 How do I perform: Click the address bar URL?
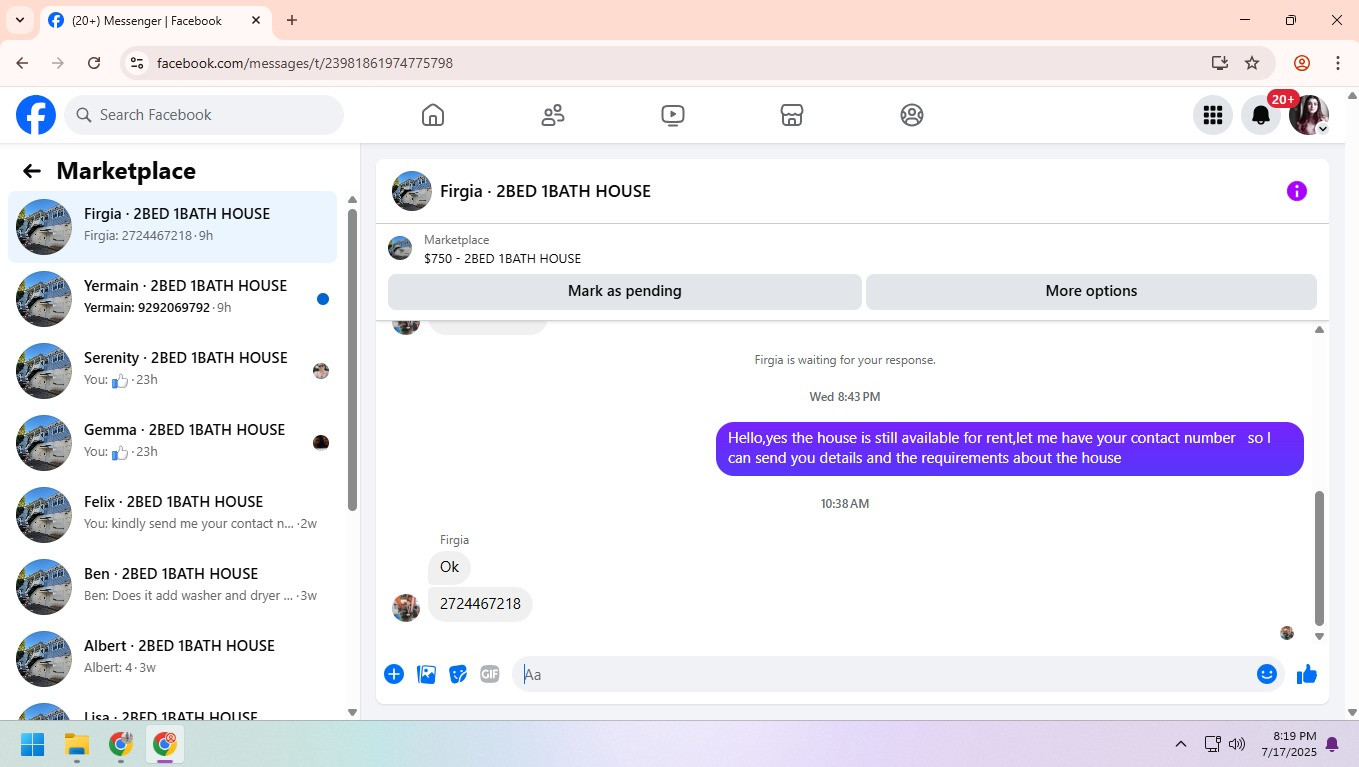305,63
